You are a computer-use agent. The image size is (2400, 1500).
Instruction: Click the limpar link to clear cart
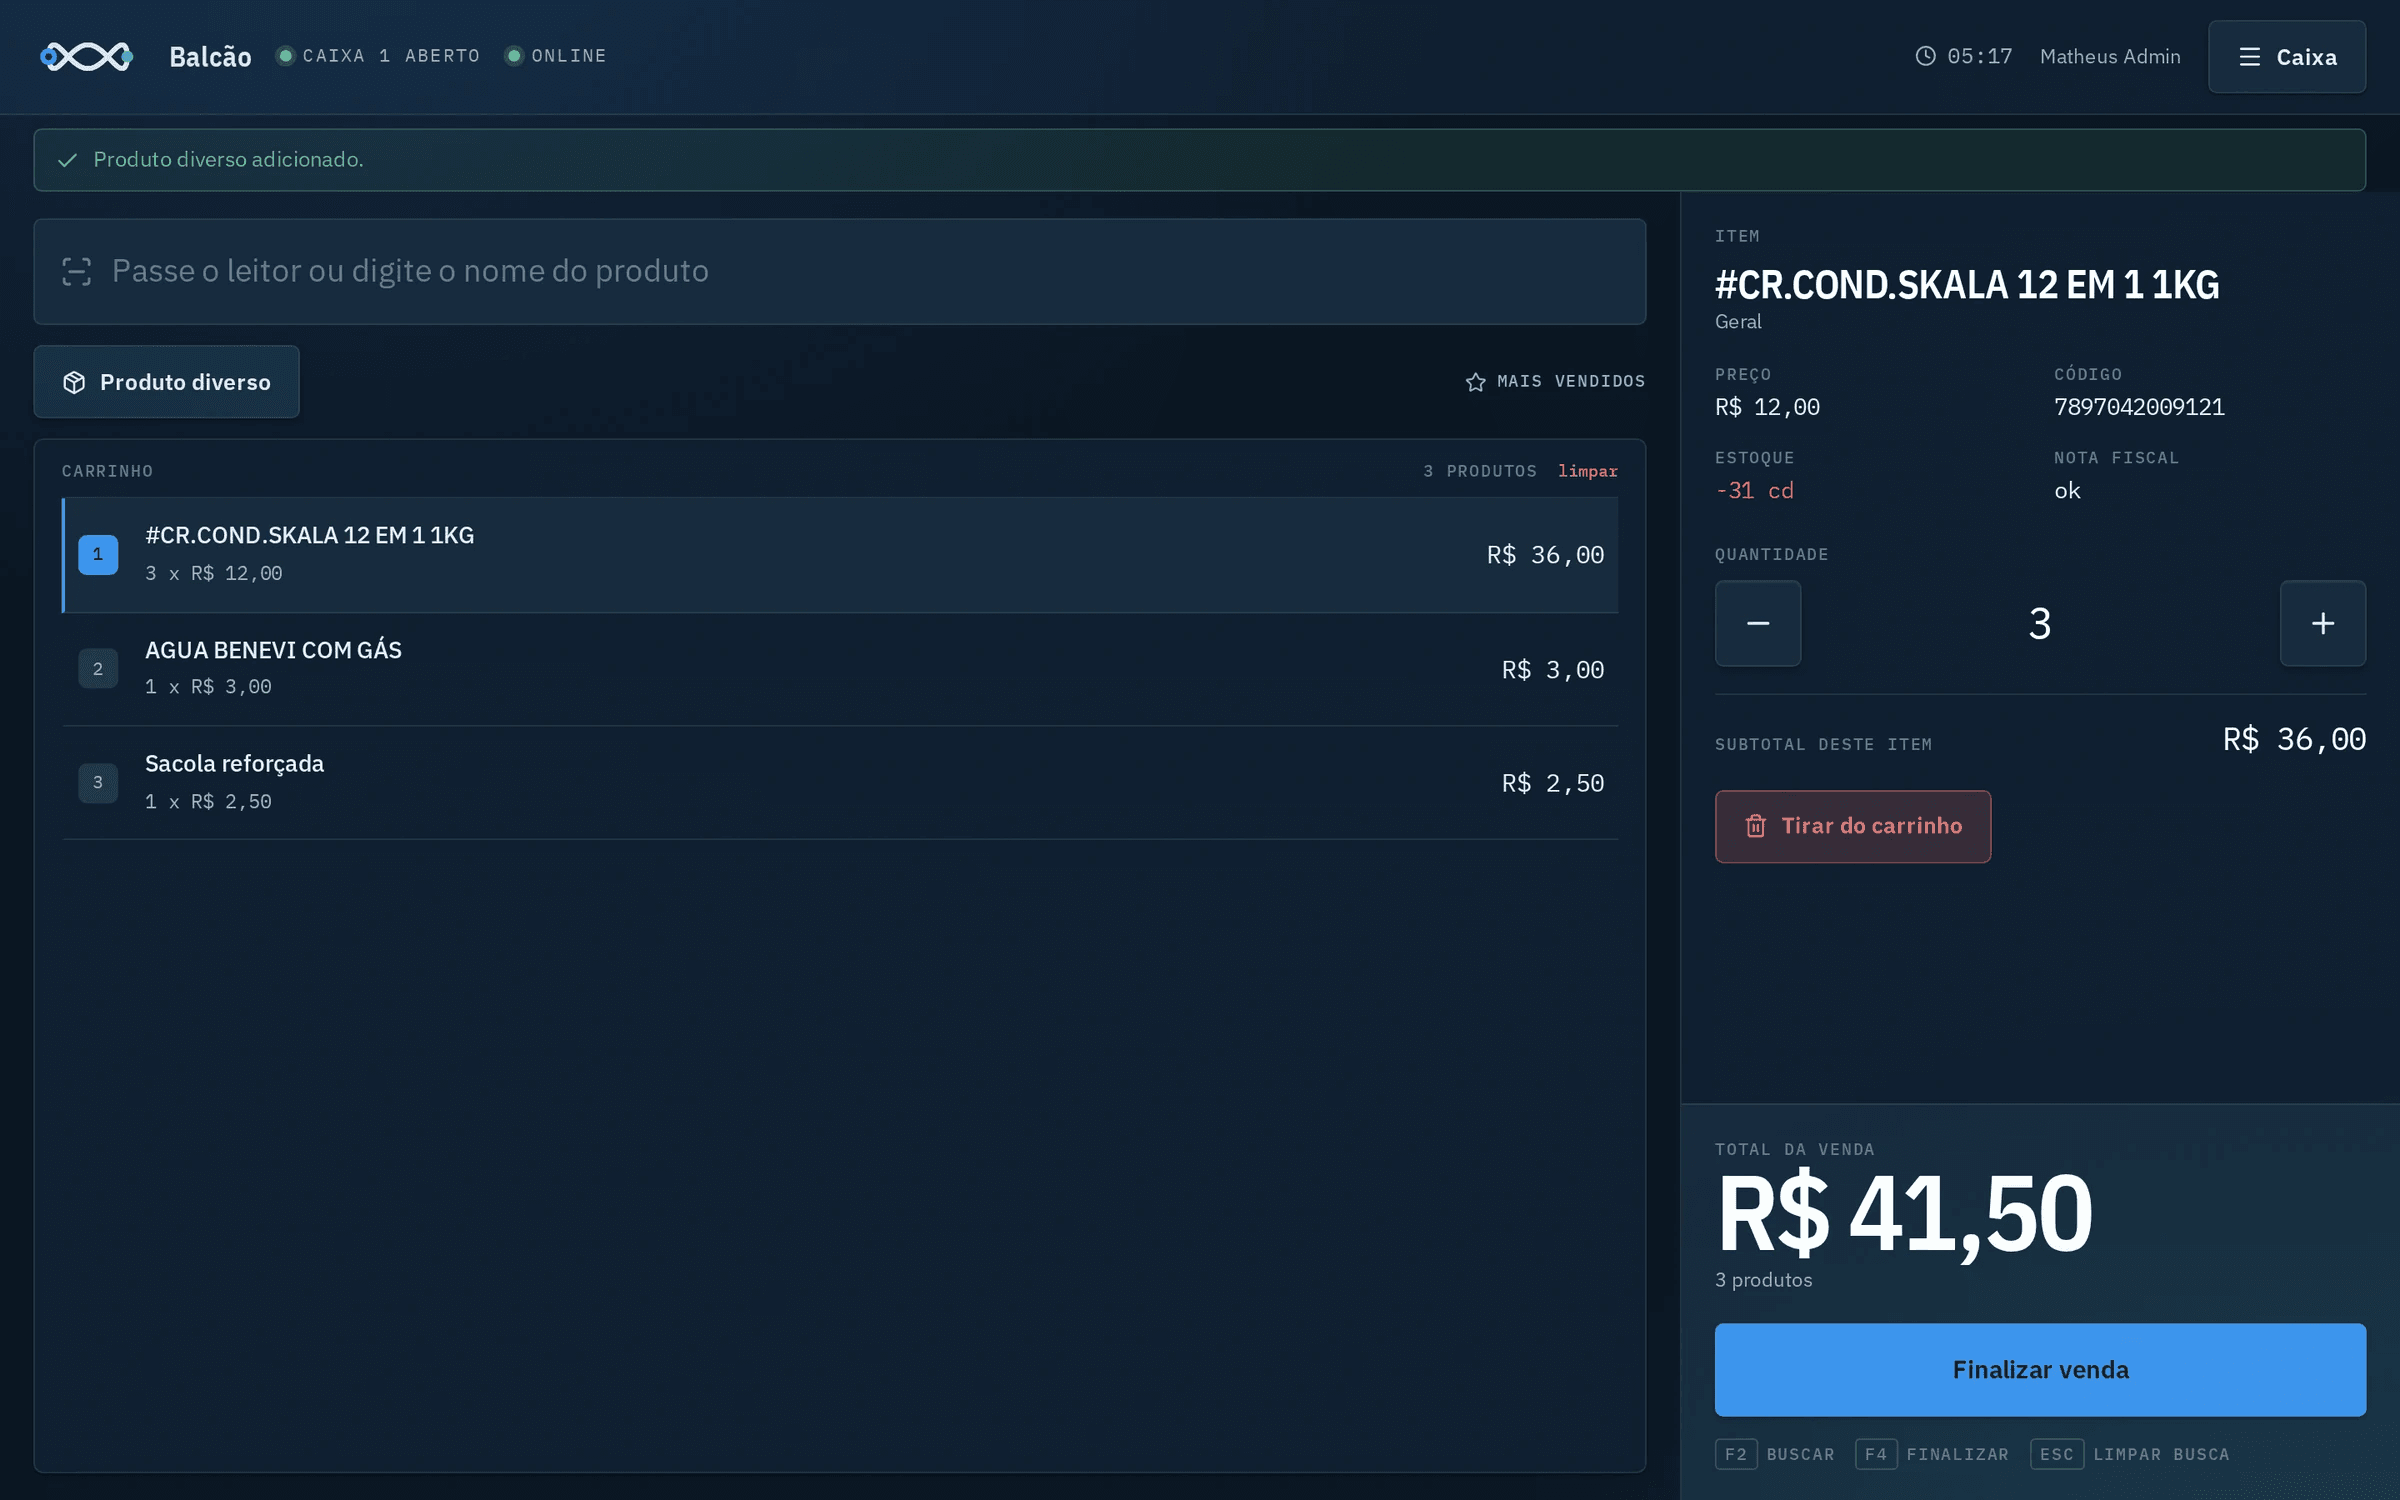click(x=1587, y=471)
